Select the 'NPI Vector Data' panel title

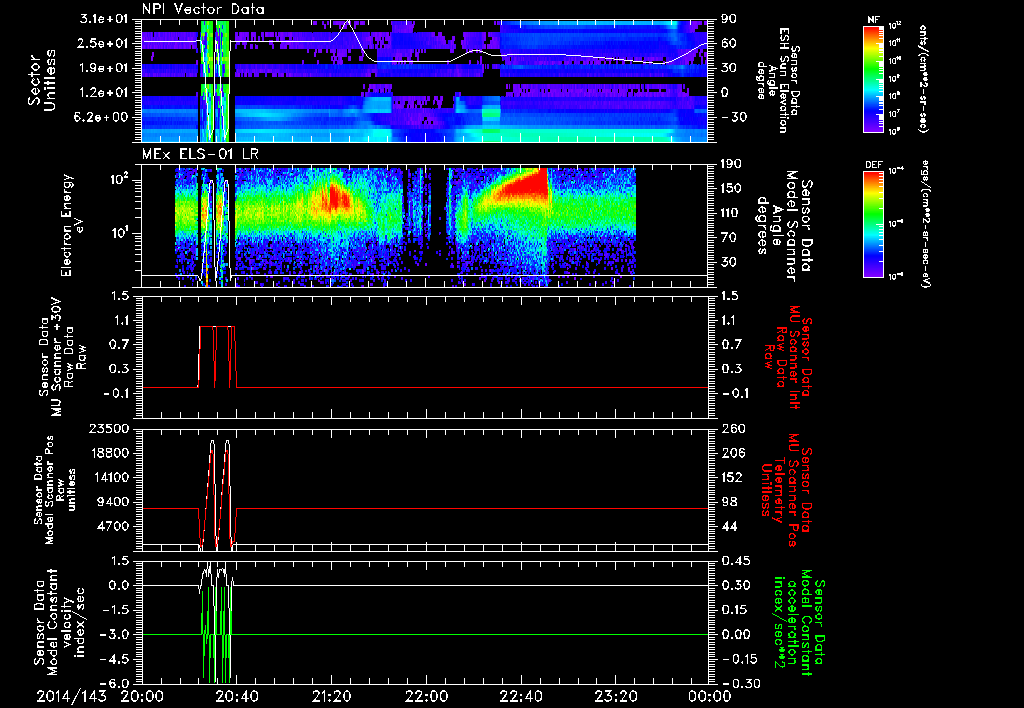tap(203, 9)
